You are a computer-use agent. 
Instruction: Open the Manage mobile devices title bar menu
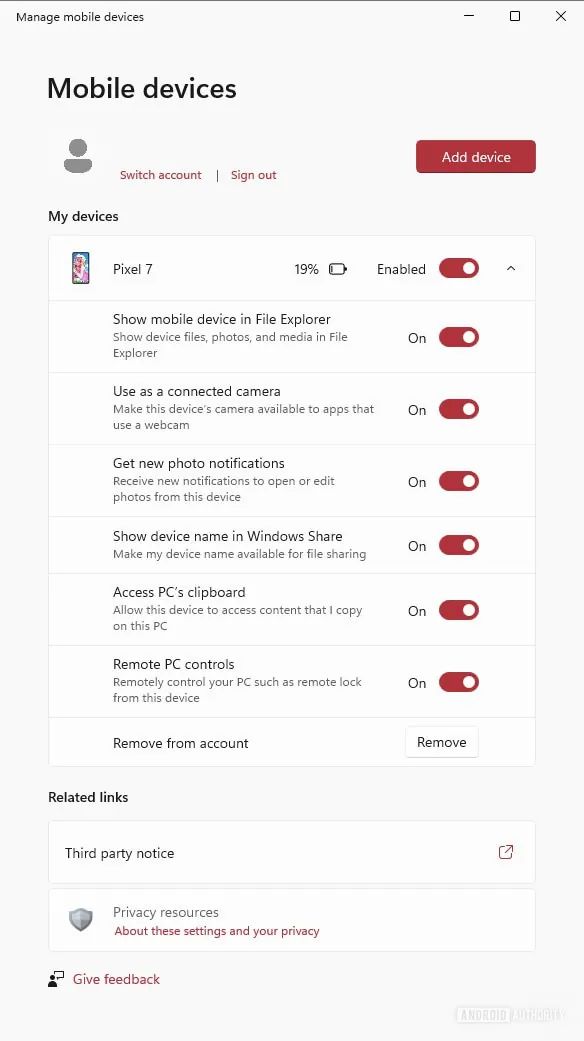[79, 16]
